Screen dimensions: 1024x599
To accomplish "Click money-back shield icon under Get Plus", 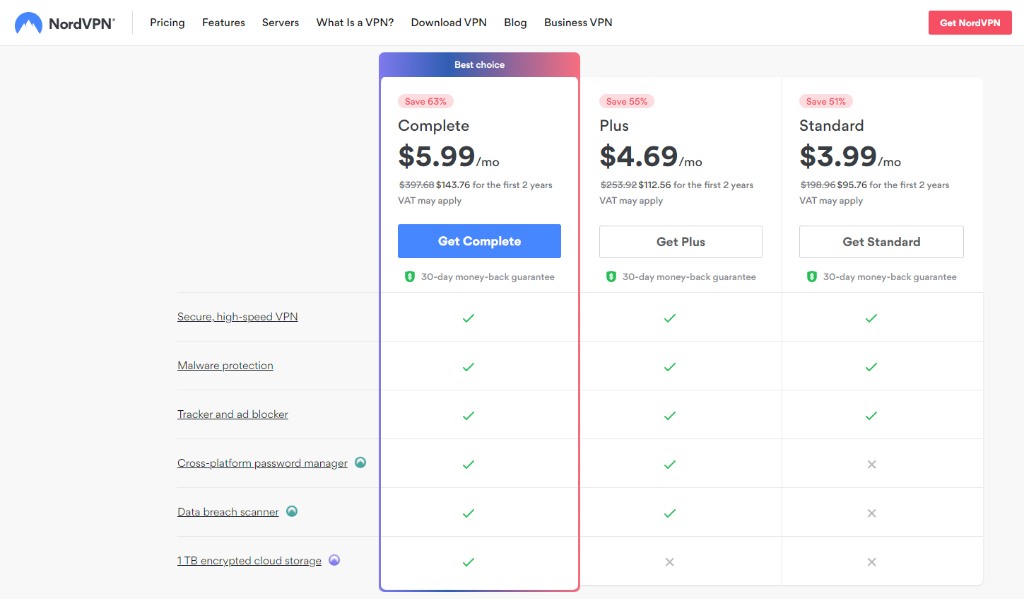I will 611,276.
